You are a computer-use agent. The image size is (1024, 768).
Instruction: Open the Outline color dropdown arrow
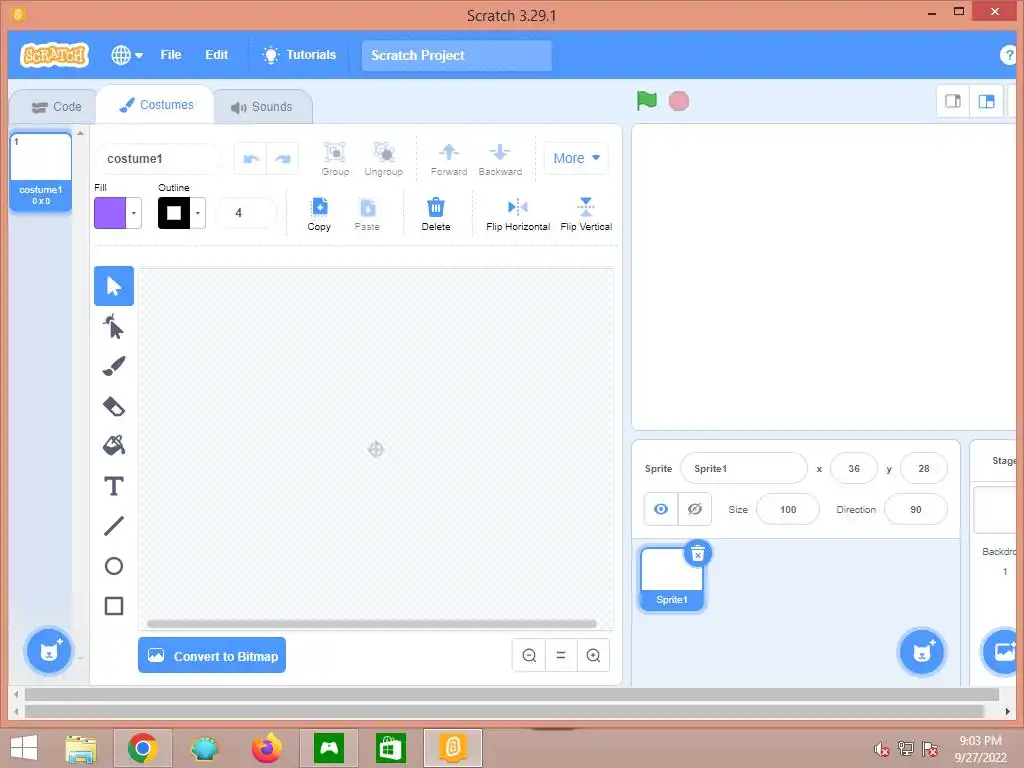click(198, 213)
